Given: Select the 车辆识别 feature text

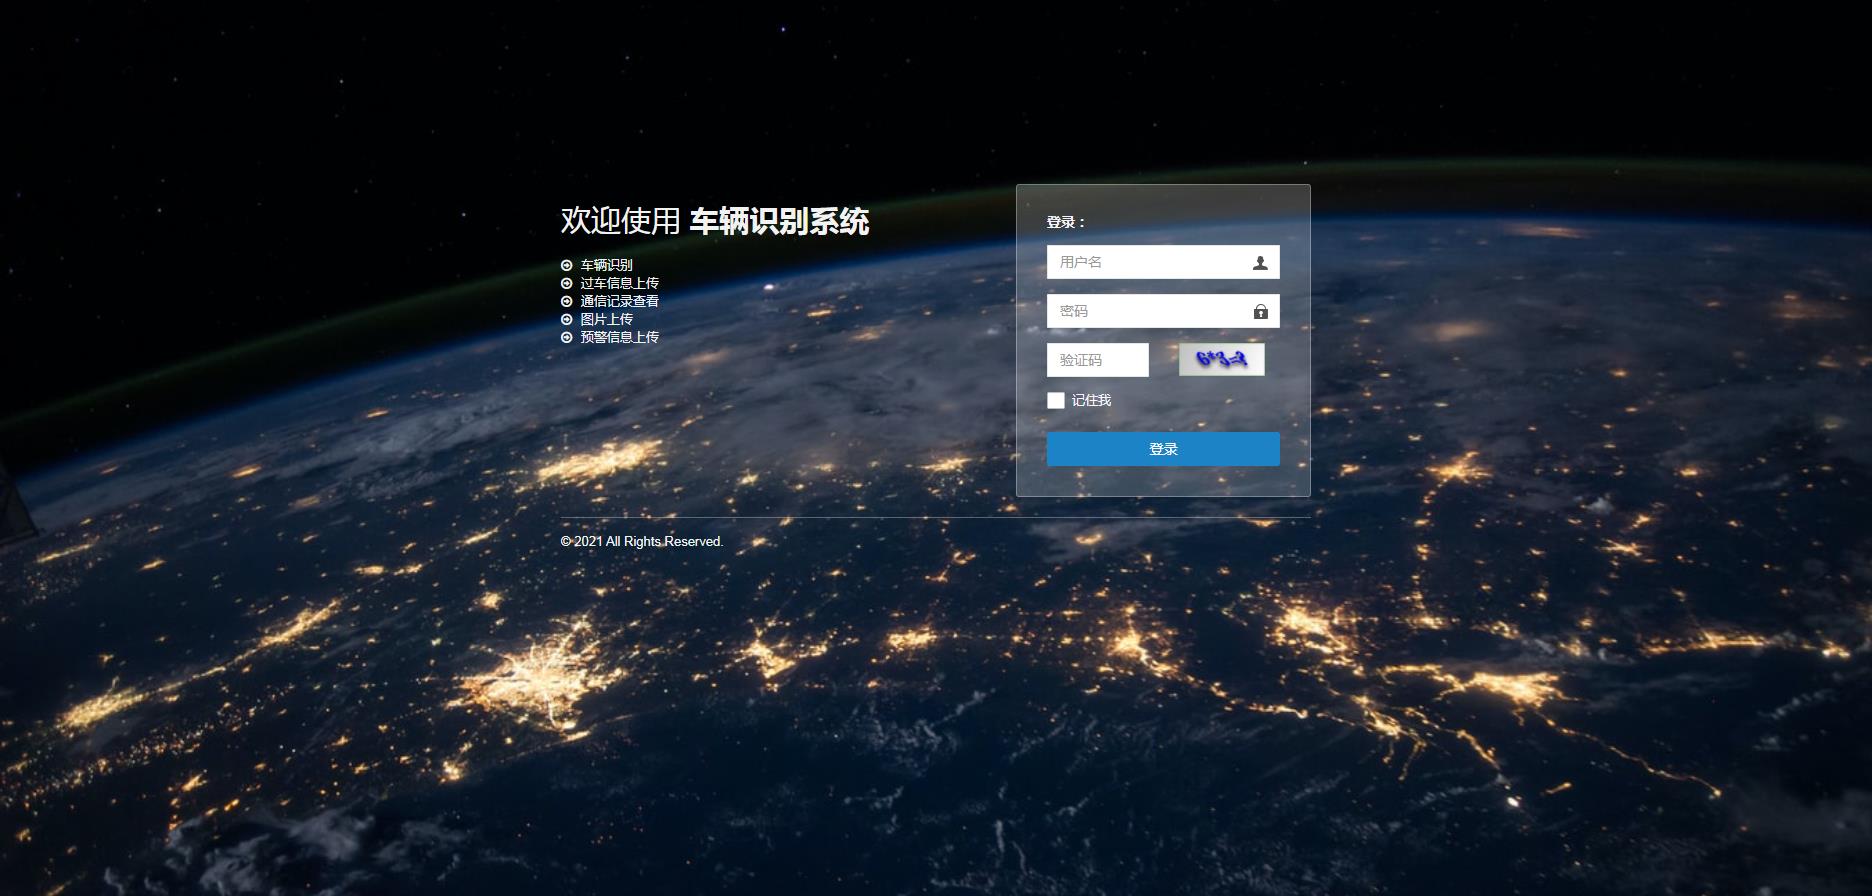Looking at the screenshot, I should click(x=606, y=265).
